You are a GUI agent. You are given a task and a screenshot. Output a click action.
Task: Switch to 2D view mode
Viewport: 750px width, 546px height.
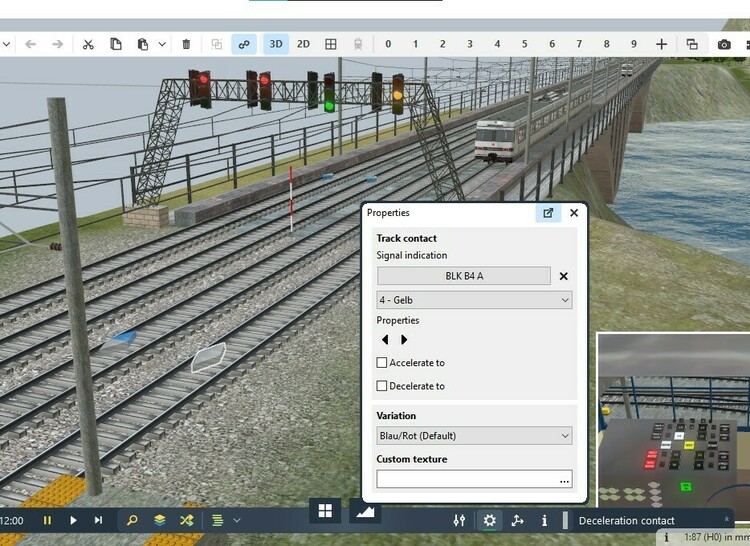pos(303,44)
